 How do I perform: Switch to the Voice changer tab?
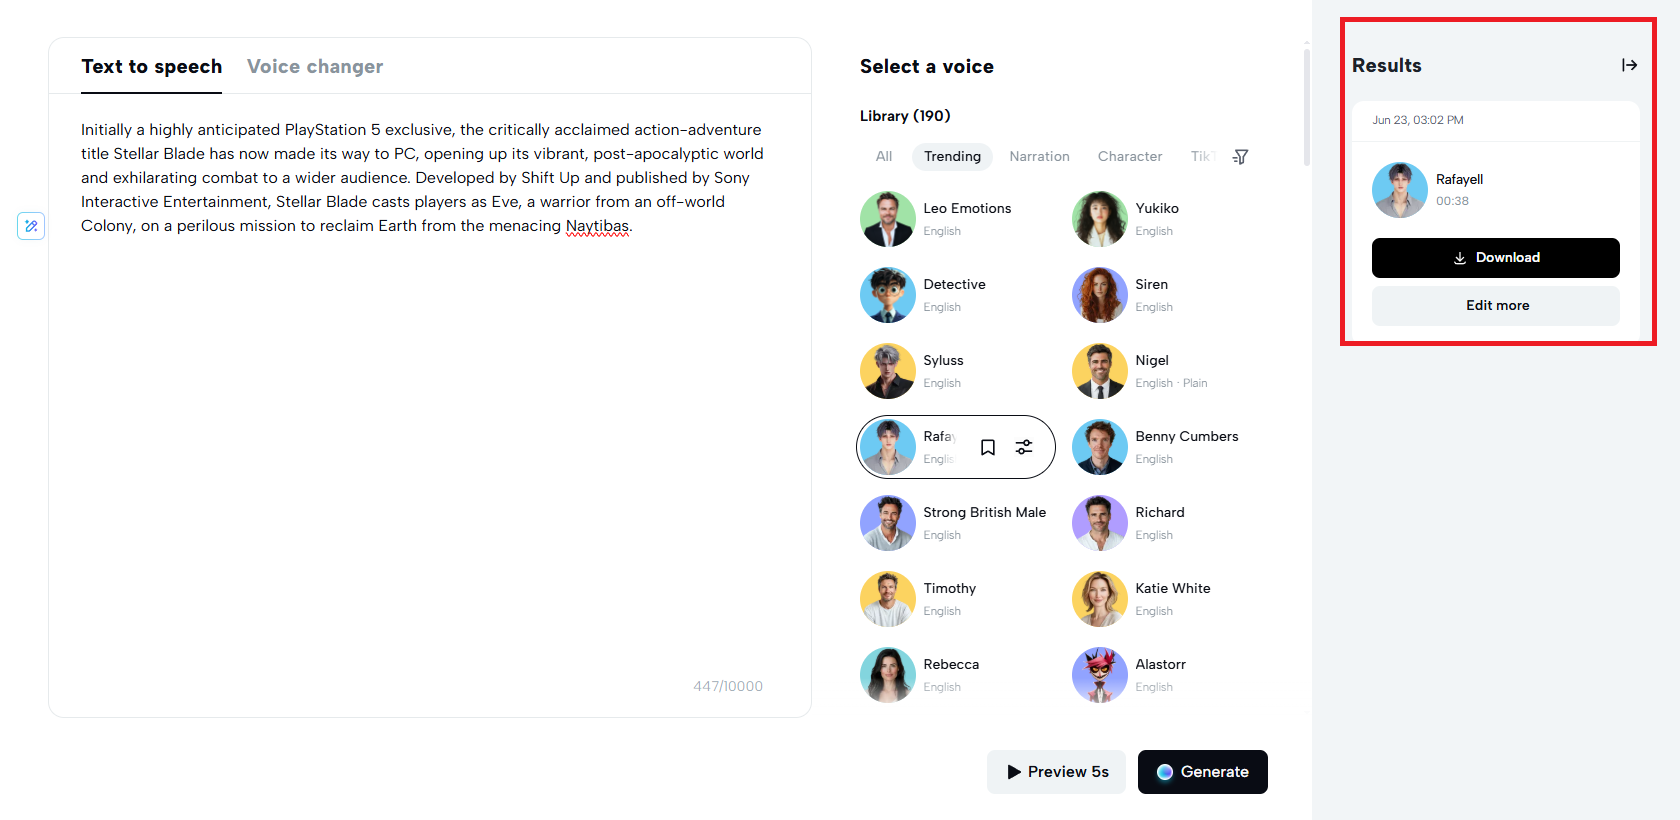point(315,67)
